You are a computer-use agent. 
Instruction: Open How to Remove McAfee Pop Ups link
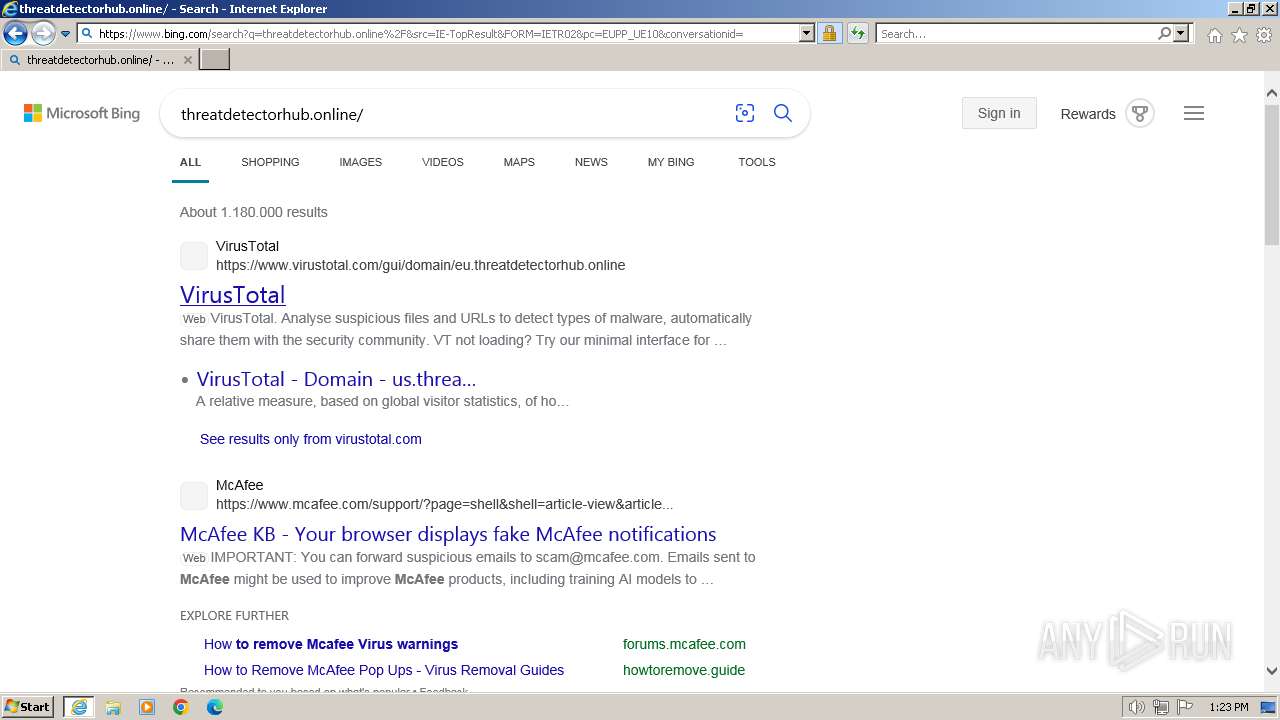[x=384, y=670]
